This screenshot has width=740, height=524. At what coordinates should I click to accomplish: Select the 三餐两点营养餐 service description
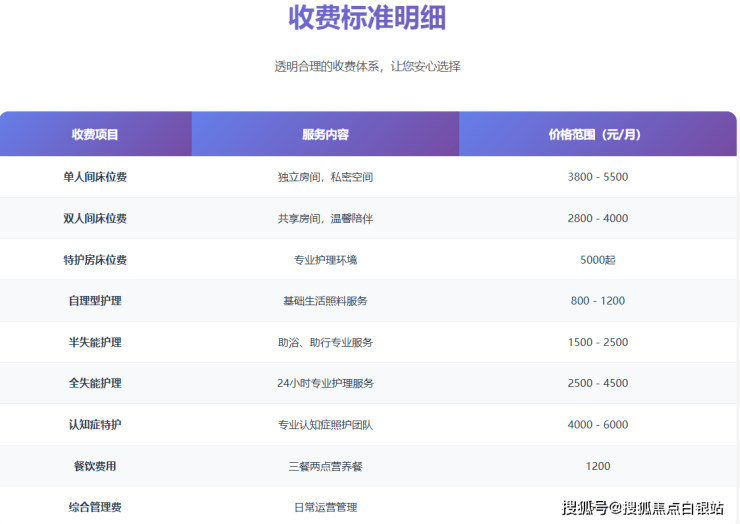325,466
